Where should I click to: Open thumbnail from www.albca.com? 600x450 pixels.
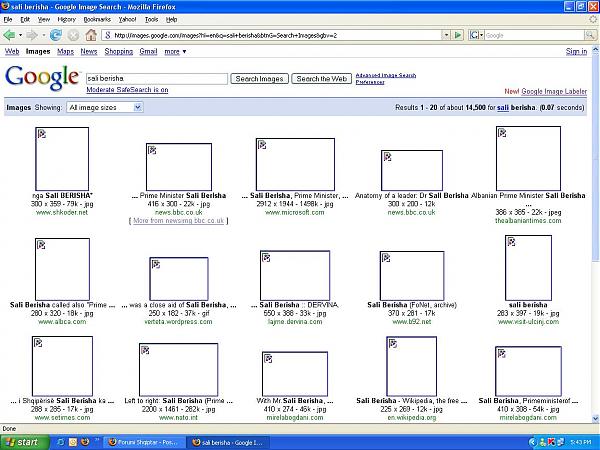[62, 269]
